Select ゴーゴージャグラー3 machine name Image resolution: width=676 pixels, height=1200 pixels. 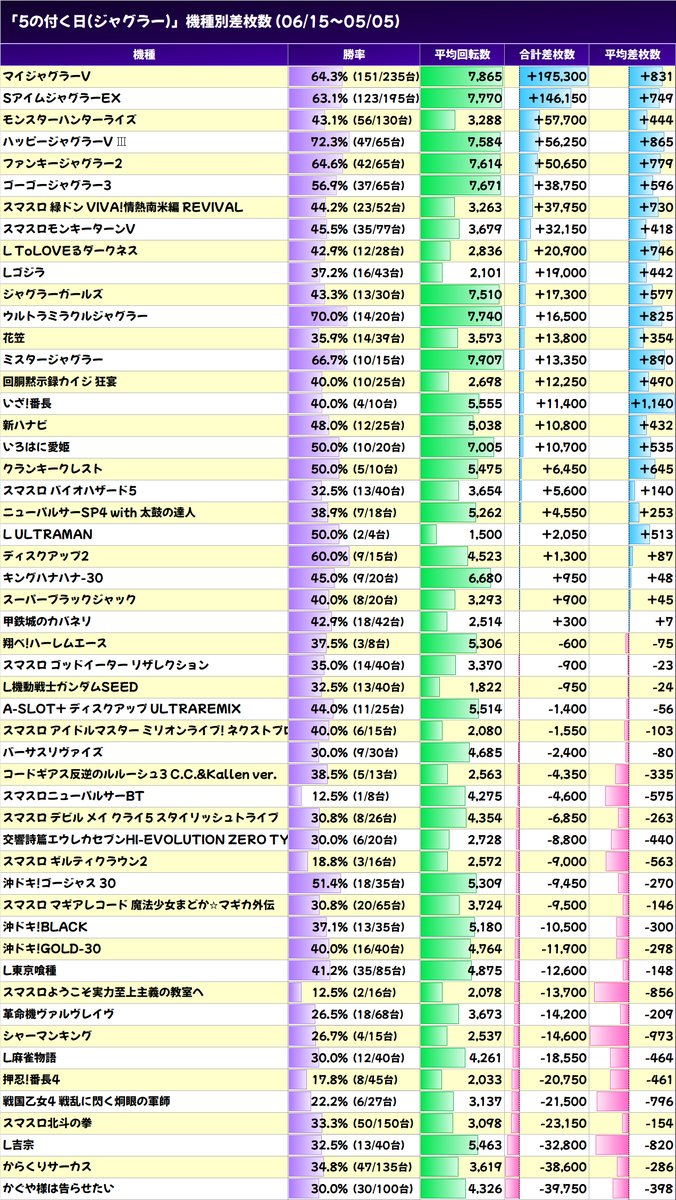[x=57, y=185]
